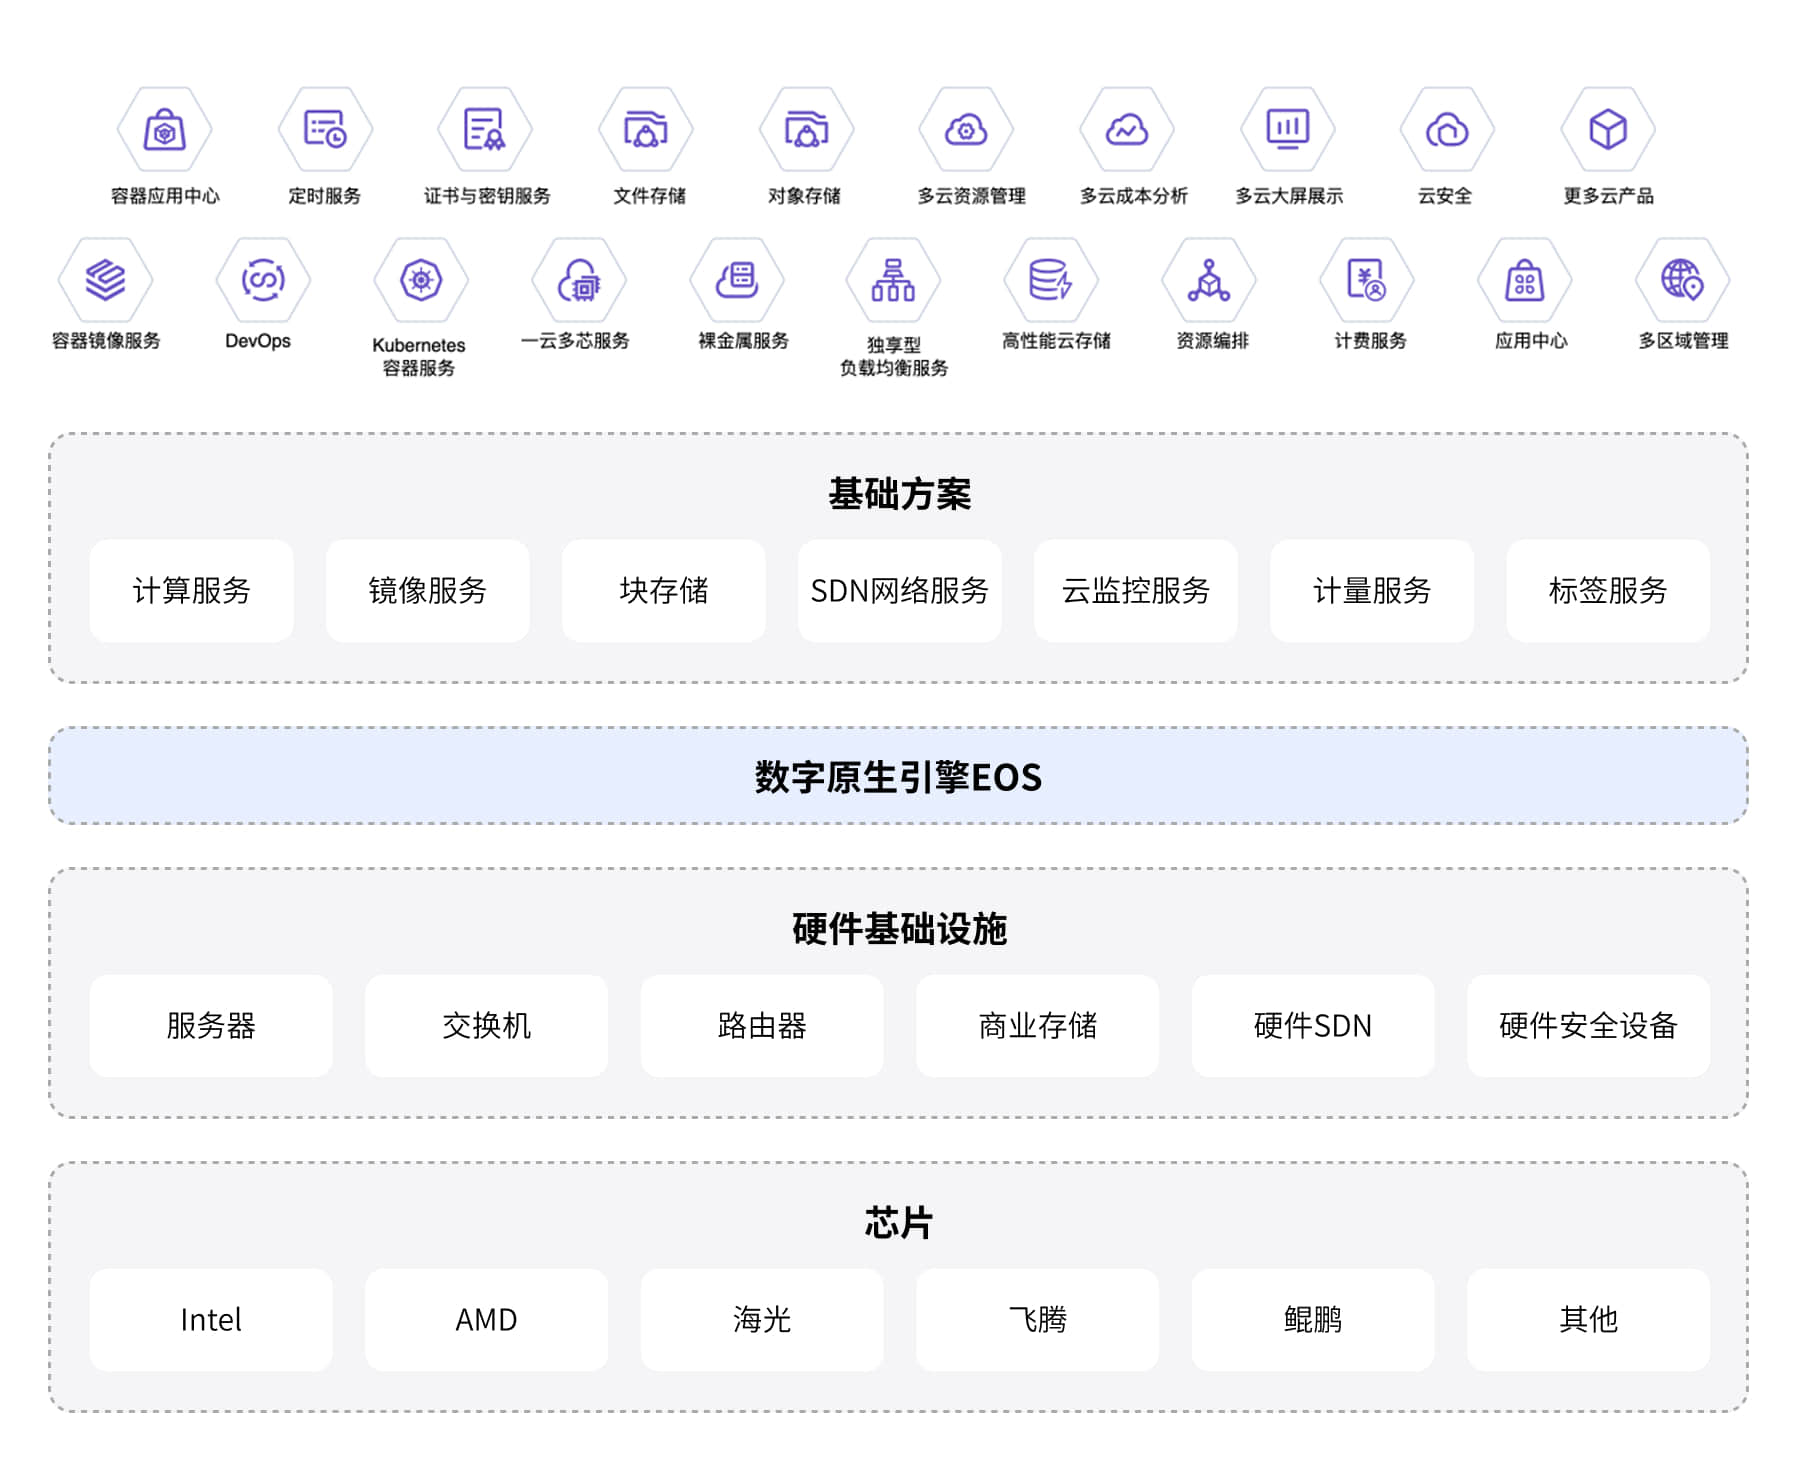
Task: Open the 应用中心 bag icon
Action: (x=1525, y=280)
